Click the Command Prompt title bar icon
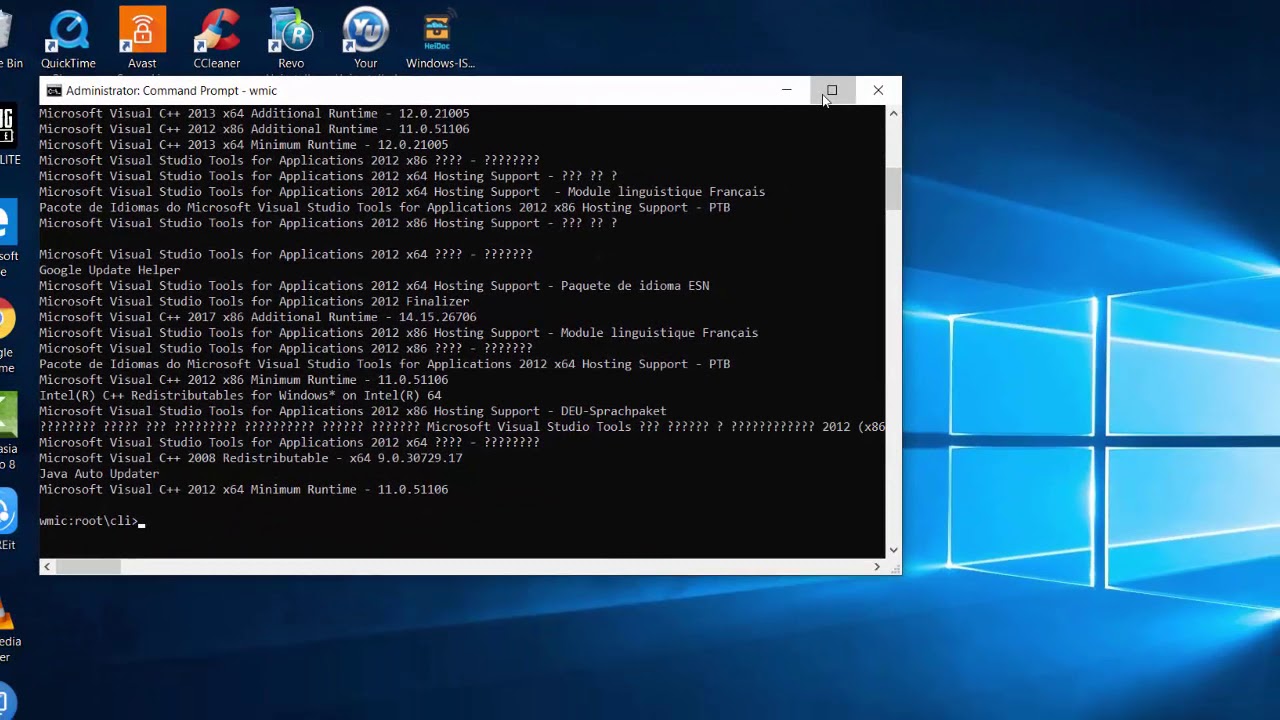Viewport: 1280px width, 720px height. [x=54, y=91]
